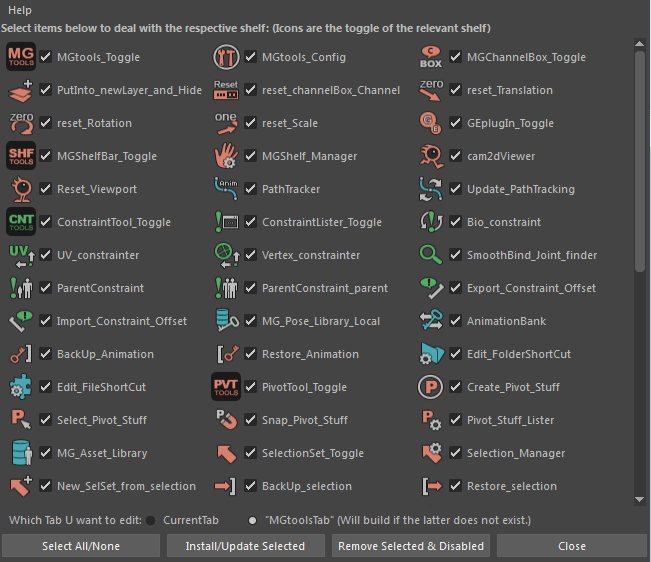This screenshot has height=562, width=651.
Task: Click the ConstraintTool_Toggle CNT icon
Action: (x=21, y=222)
